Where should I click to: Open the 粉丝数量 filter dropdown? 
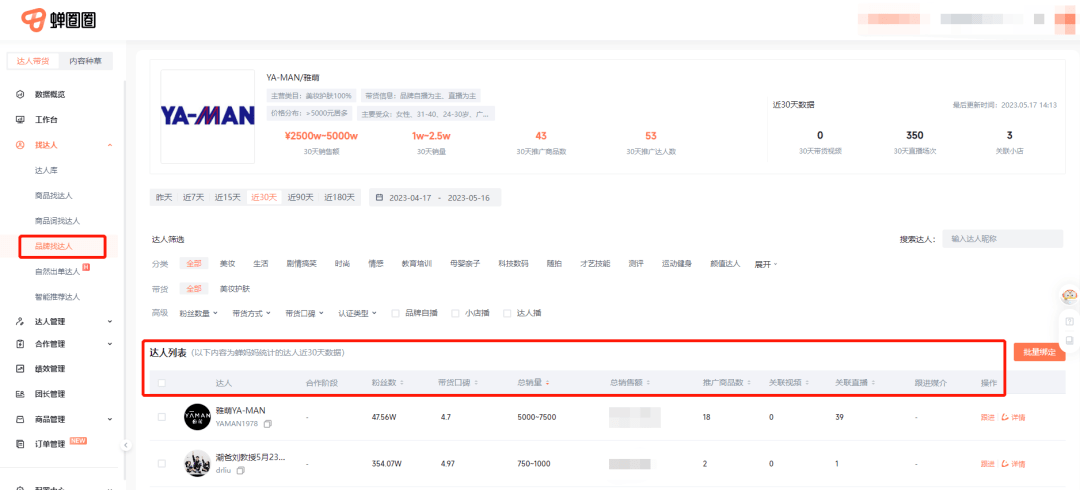click(198, 313)
